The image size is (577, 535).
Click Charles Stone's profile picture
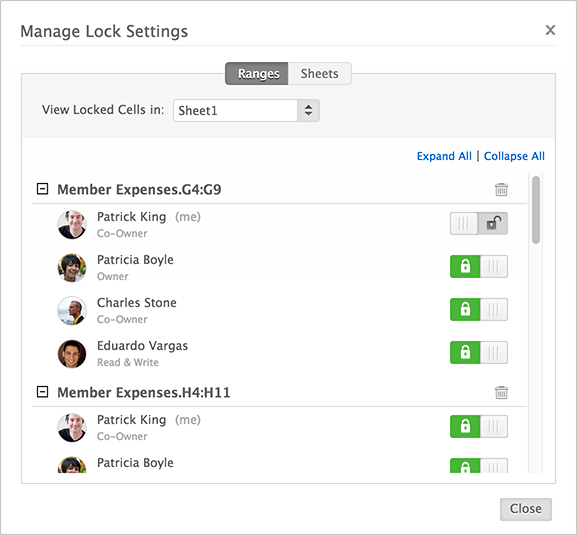[x=72, y=311]
